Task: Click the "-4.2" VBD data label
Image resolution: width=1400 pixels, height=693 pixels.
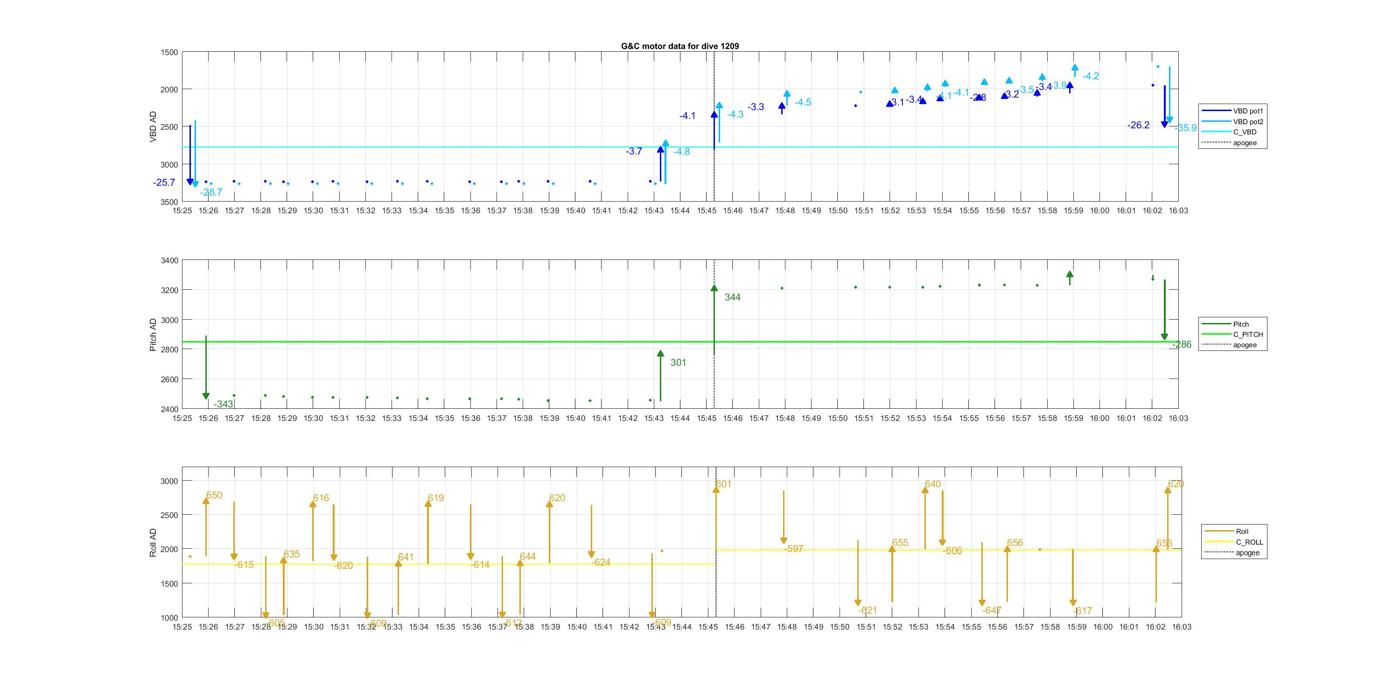Action: (x=1091, y=77)
